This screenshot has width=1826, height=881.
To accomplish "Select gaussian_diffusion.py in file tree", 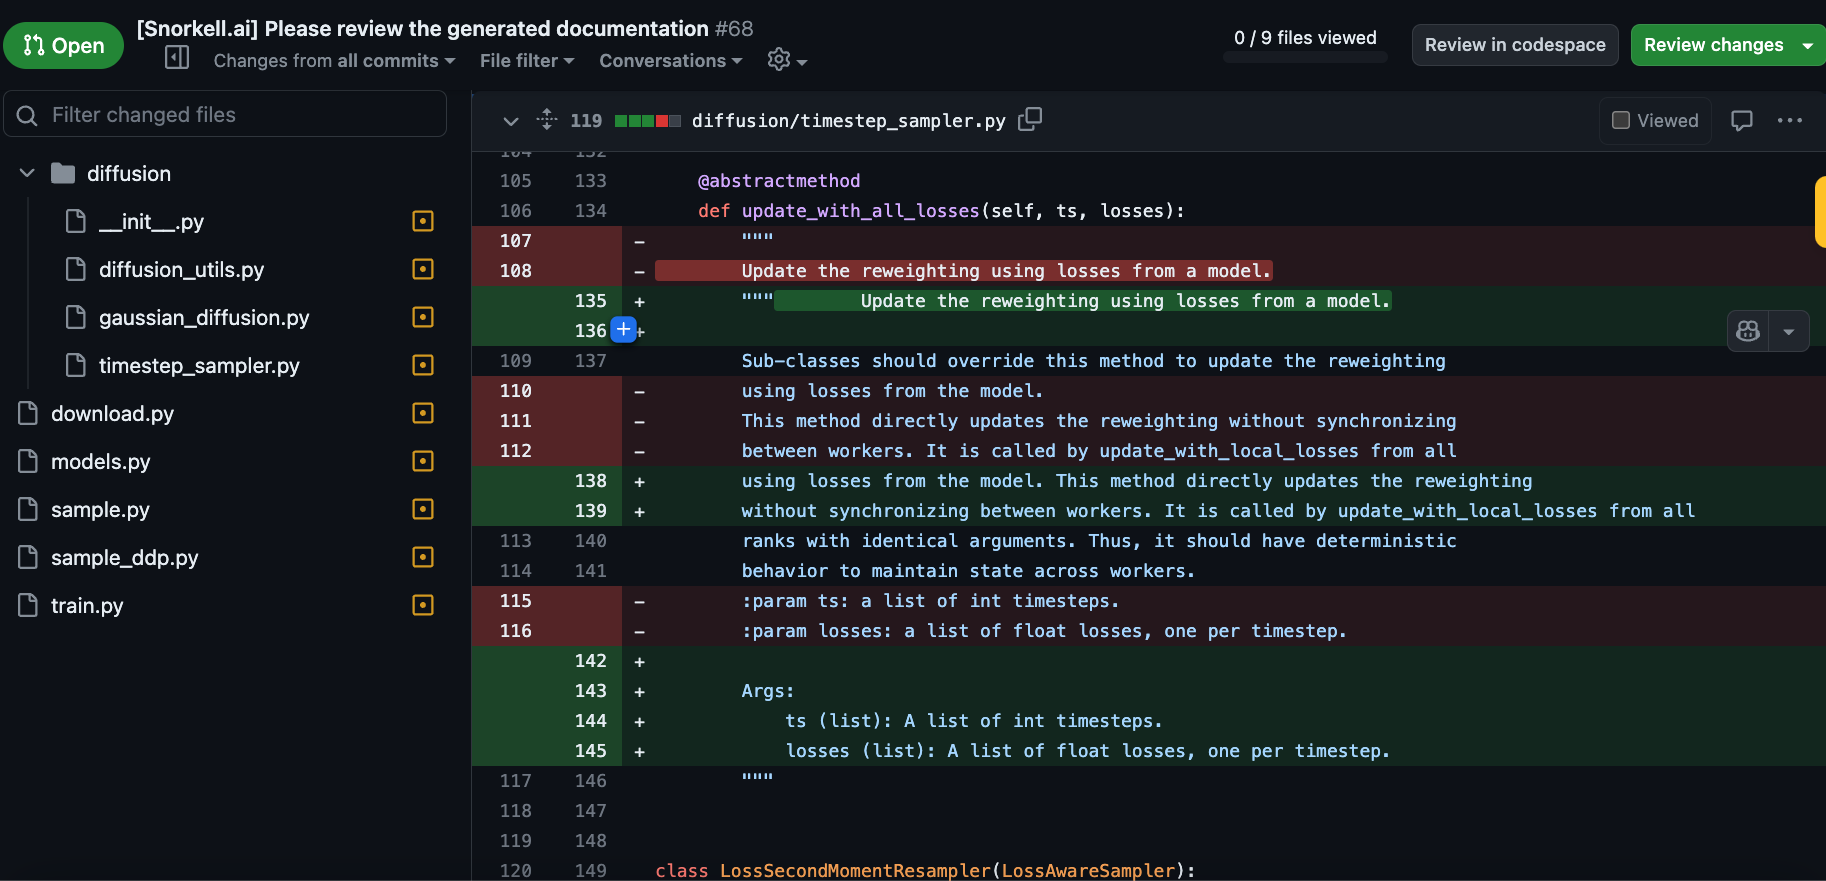I will (204, 318).
